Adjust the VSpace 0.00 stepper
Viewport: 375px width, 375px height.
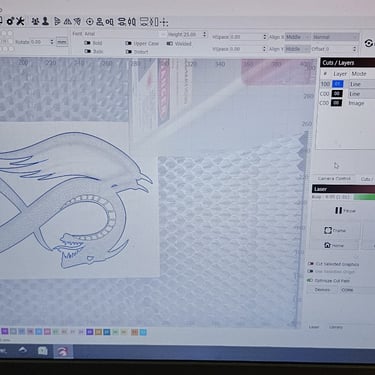(x=264, y=49)
